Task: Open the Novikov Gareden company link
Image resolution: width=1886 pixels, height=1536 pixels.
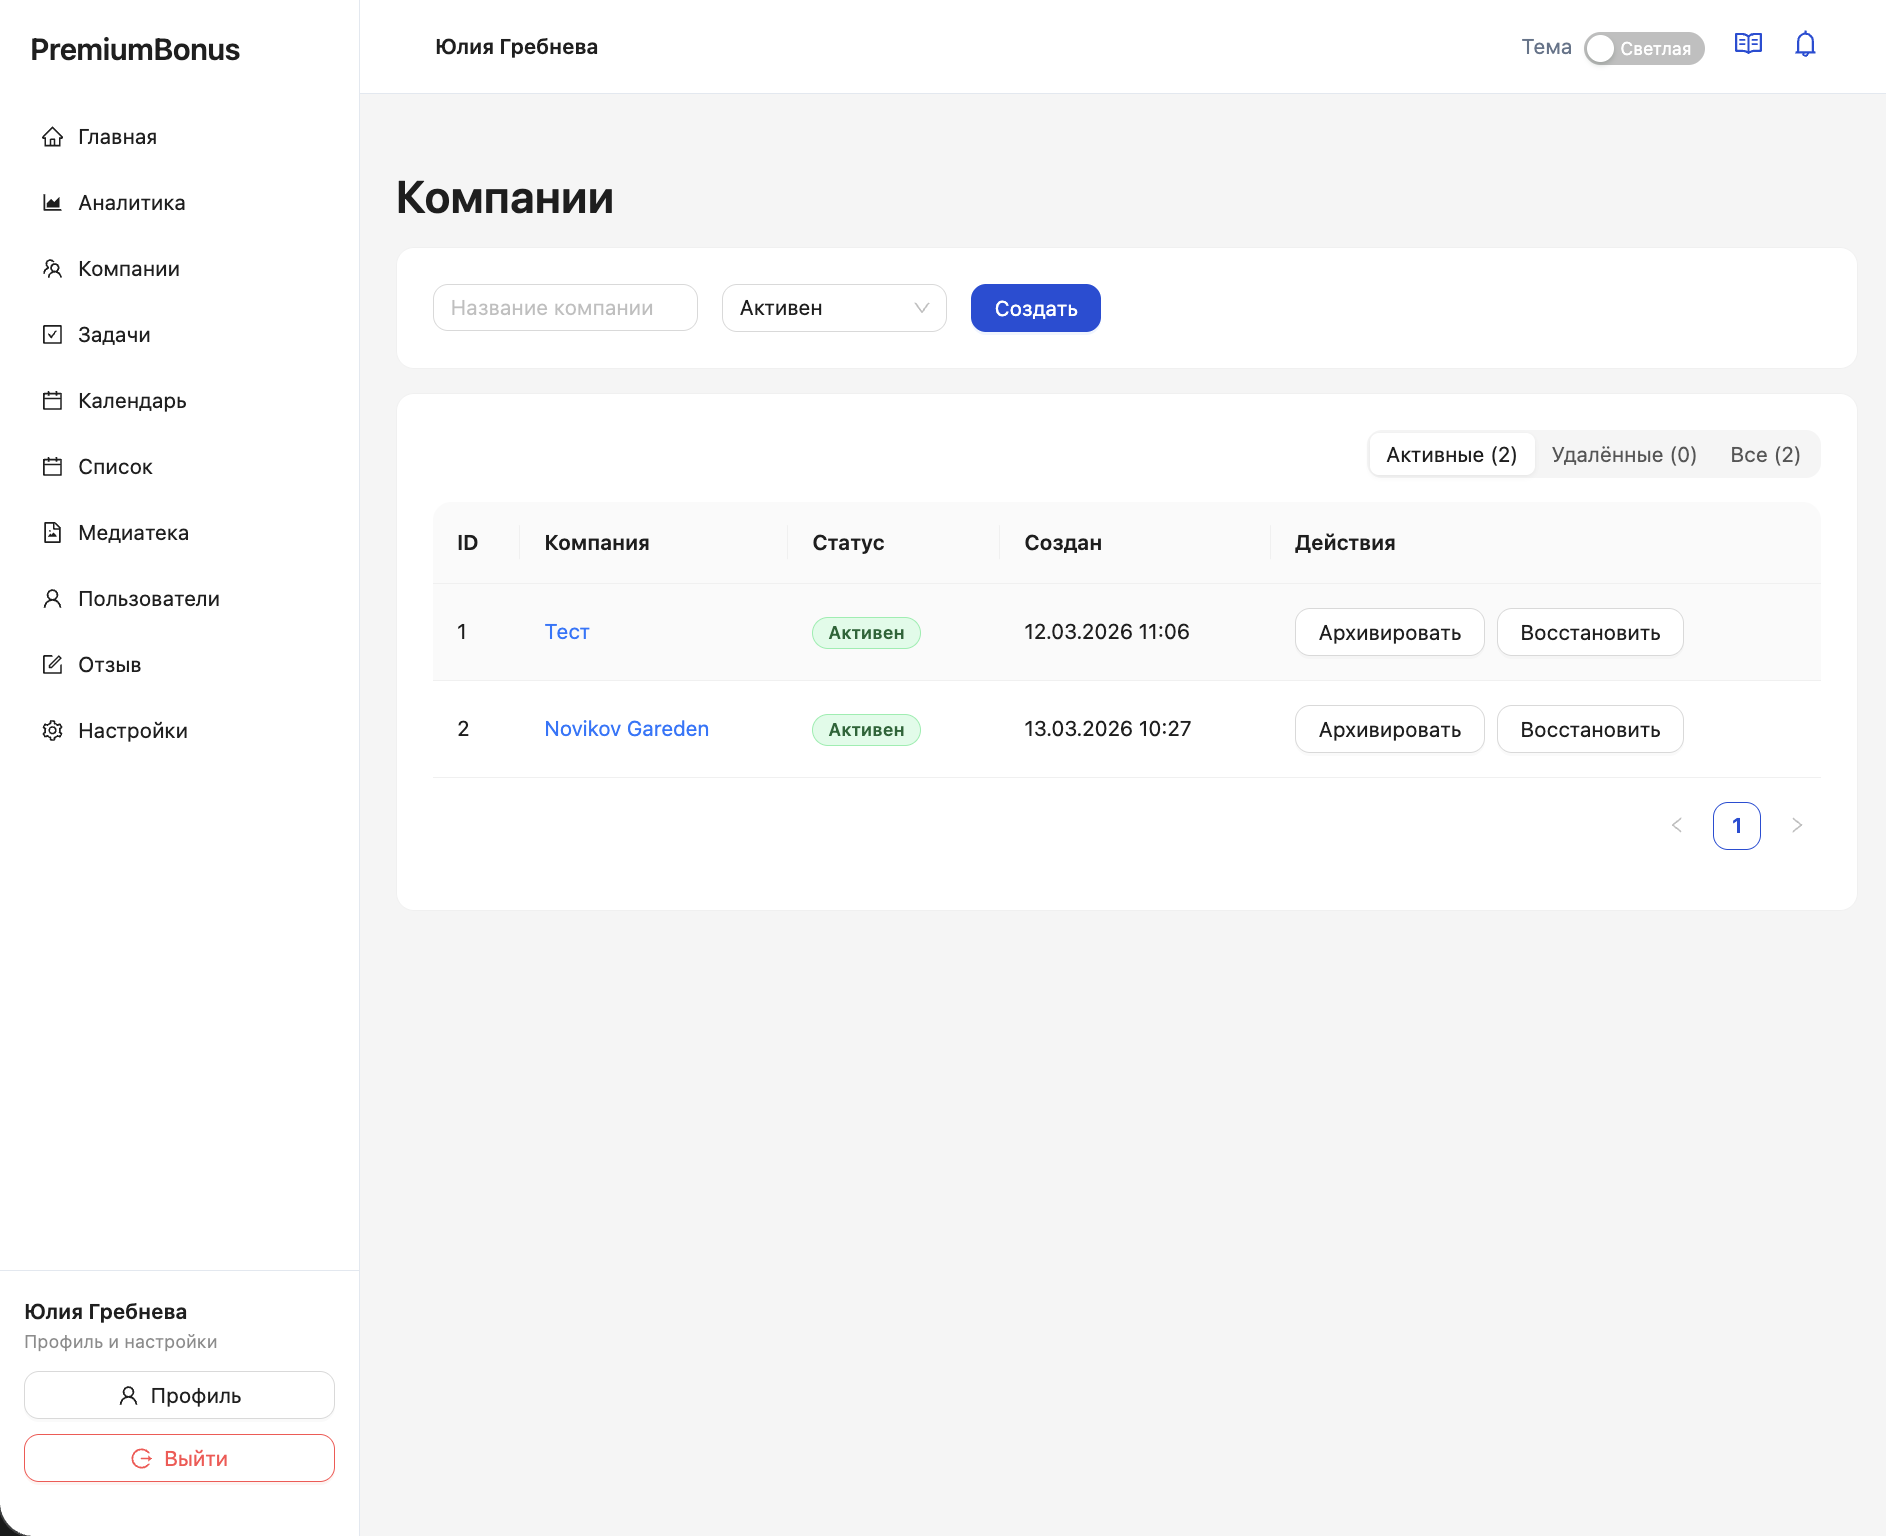Action: [x=626, y=729]
